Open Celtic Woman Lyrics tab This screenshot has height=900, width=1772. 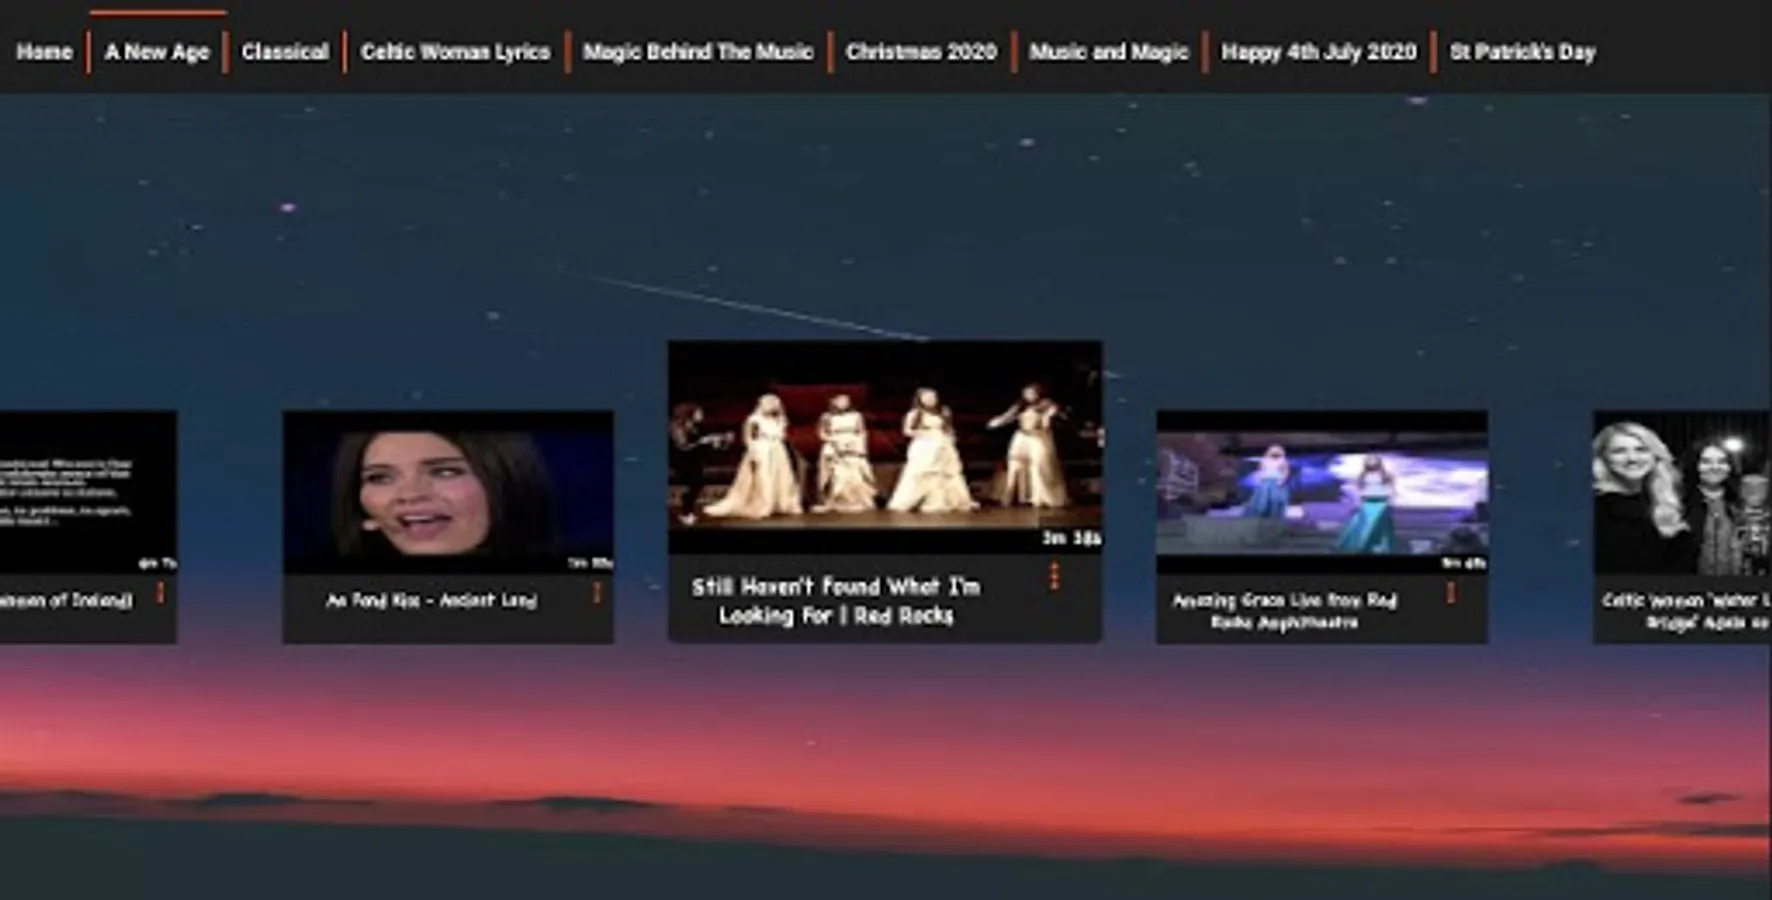point(455,52)
